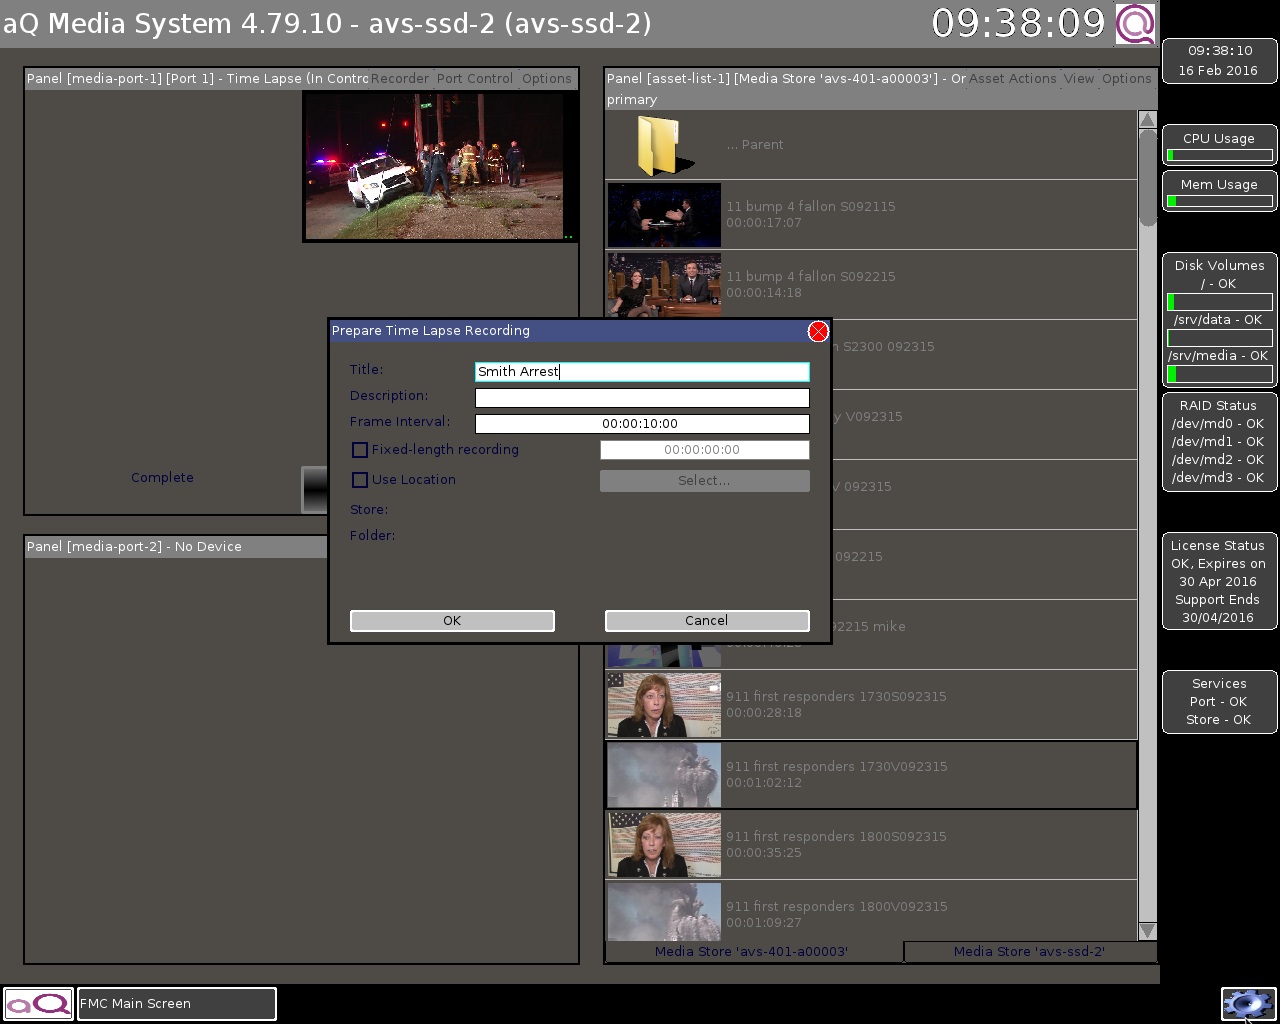
Task: Open Options menu in asset-list-1 panel
Action: [x=1127, y=79]
